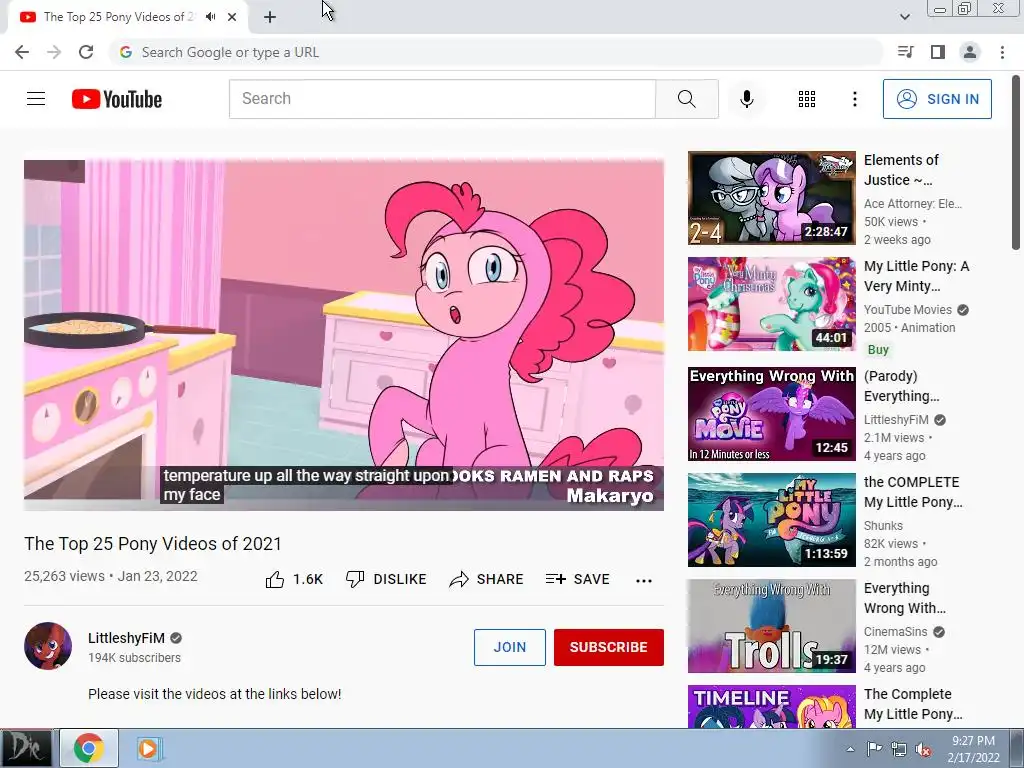
Task: Open the COMPLETE My Little Pony thumbnail
Action: click(x=771, y=519)
